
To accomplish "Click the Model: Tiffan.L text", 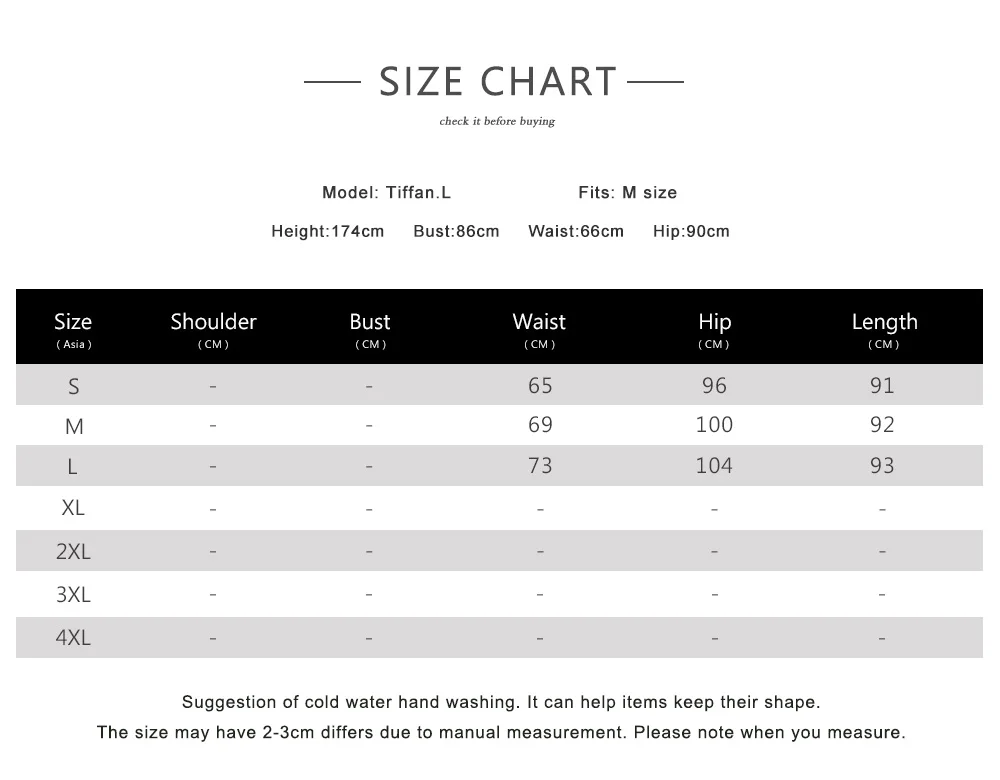I will pos(386,193).
